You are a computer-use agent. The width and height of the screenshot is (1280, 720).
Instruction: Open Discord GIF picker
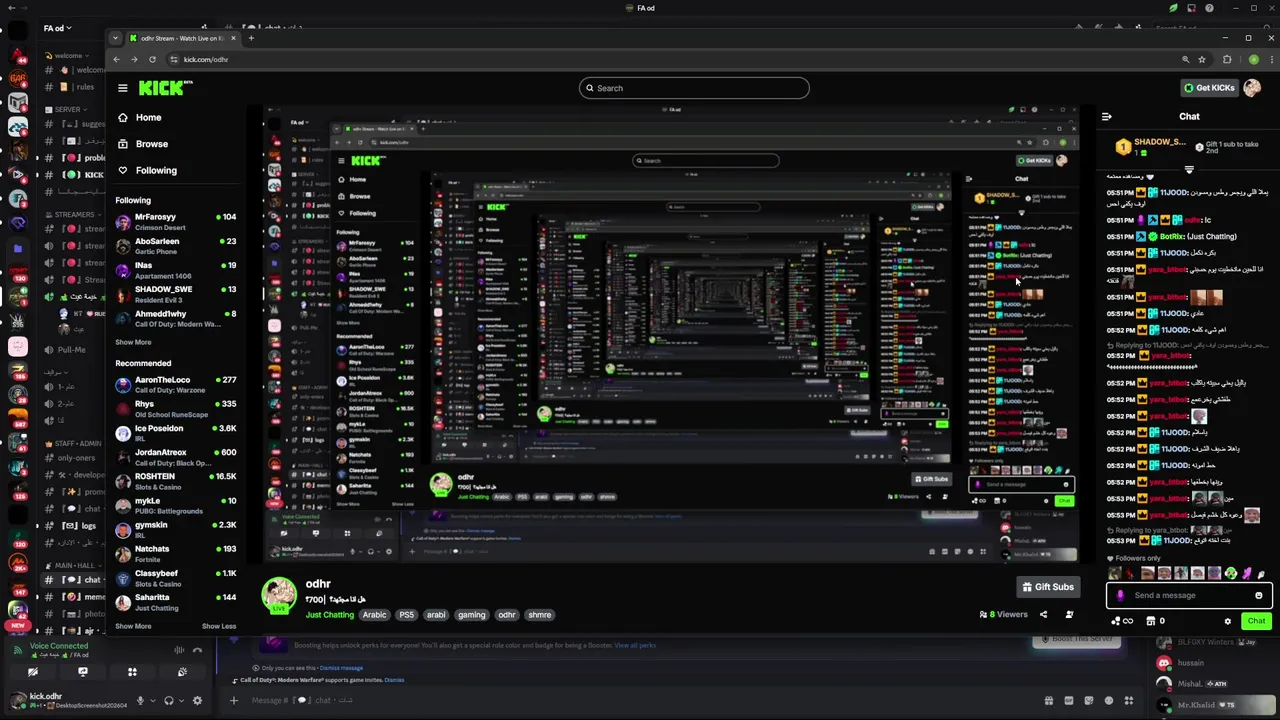point(1069,701)
